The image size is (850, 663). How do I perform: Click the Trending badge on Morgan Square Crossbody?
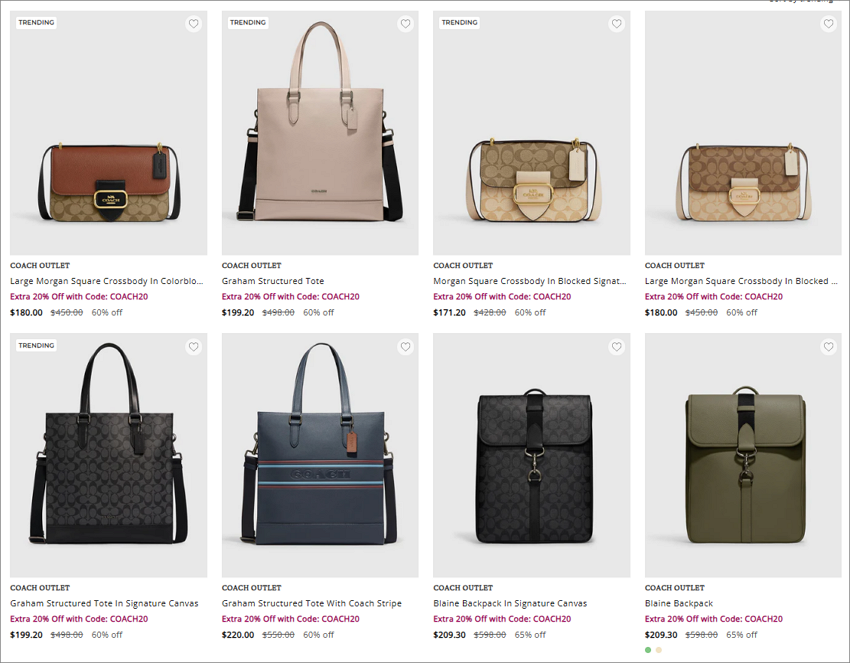click(x=459, y=22)
